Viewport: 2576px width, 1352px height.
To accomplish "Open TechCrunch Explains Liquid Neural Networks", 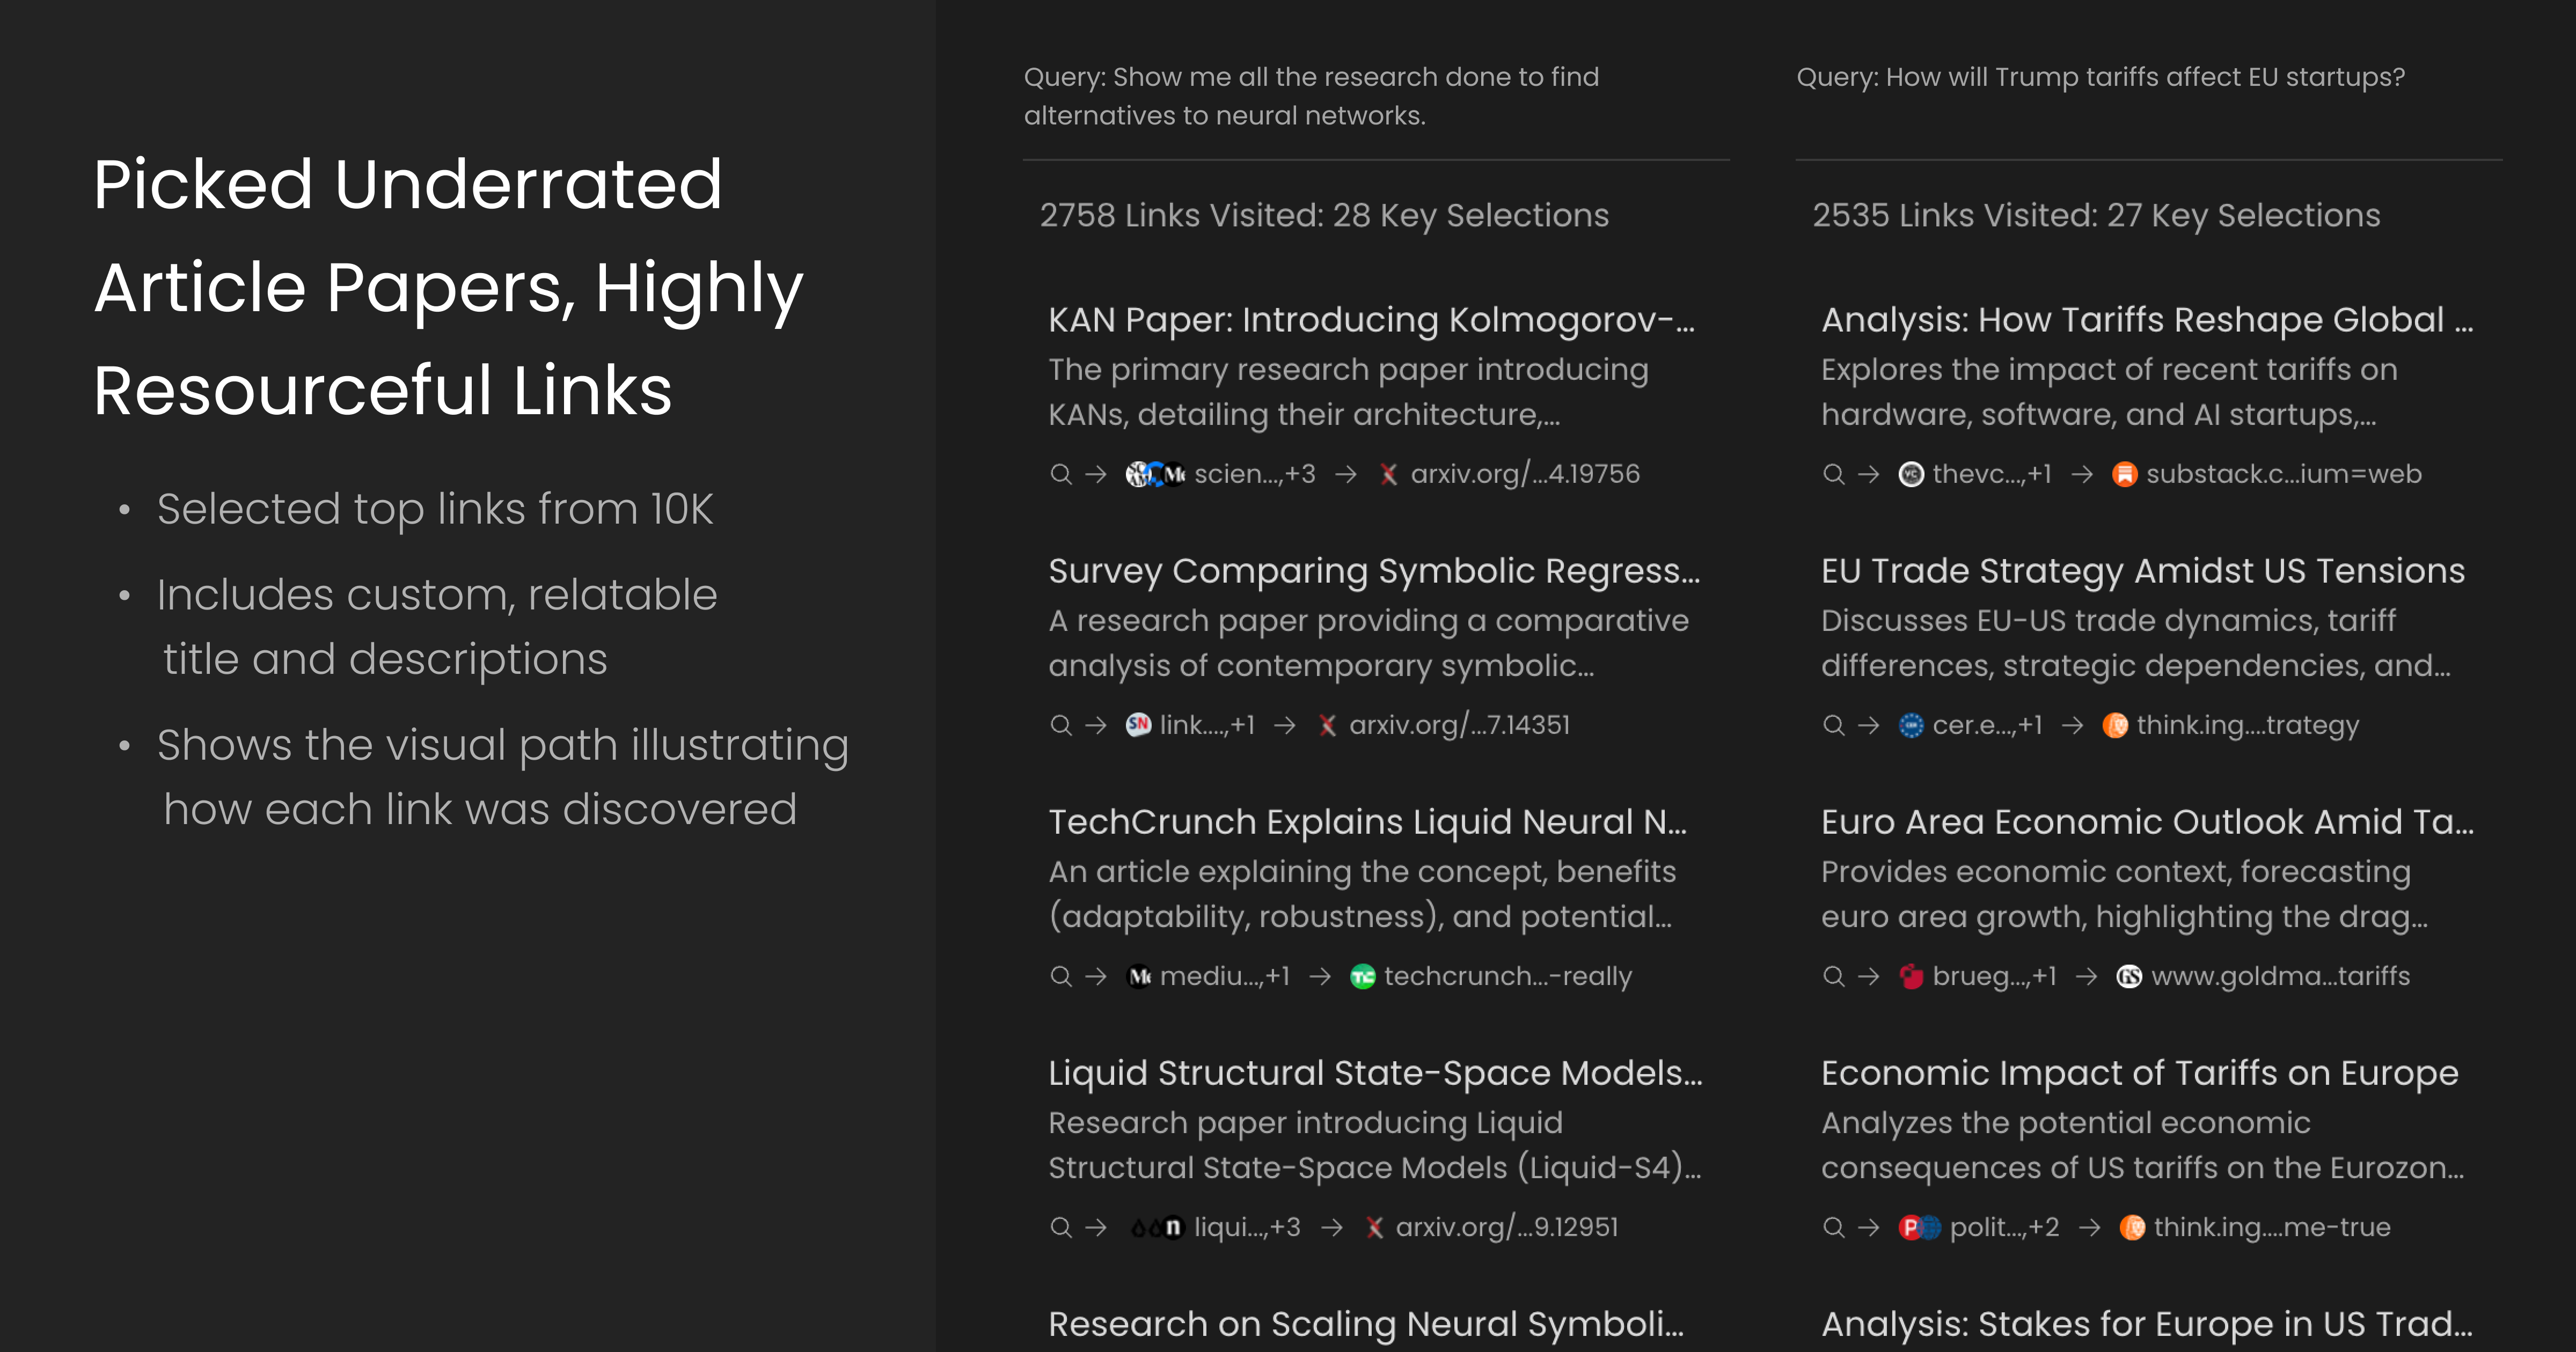I will coord(1367,822).
